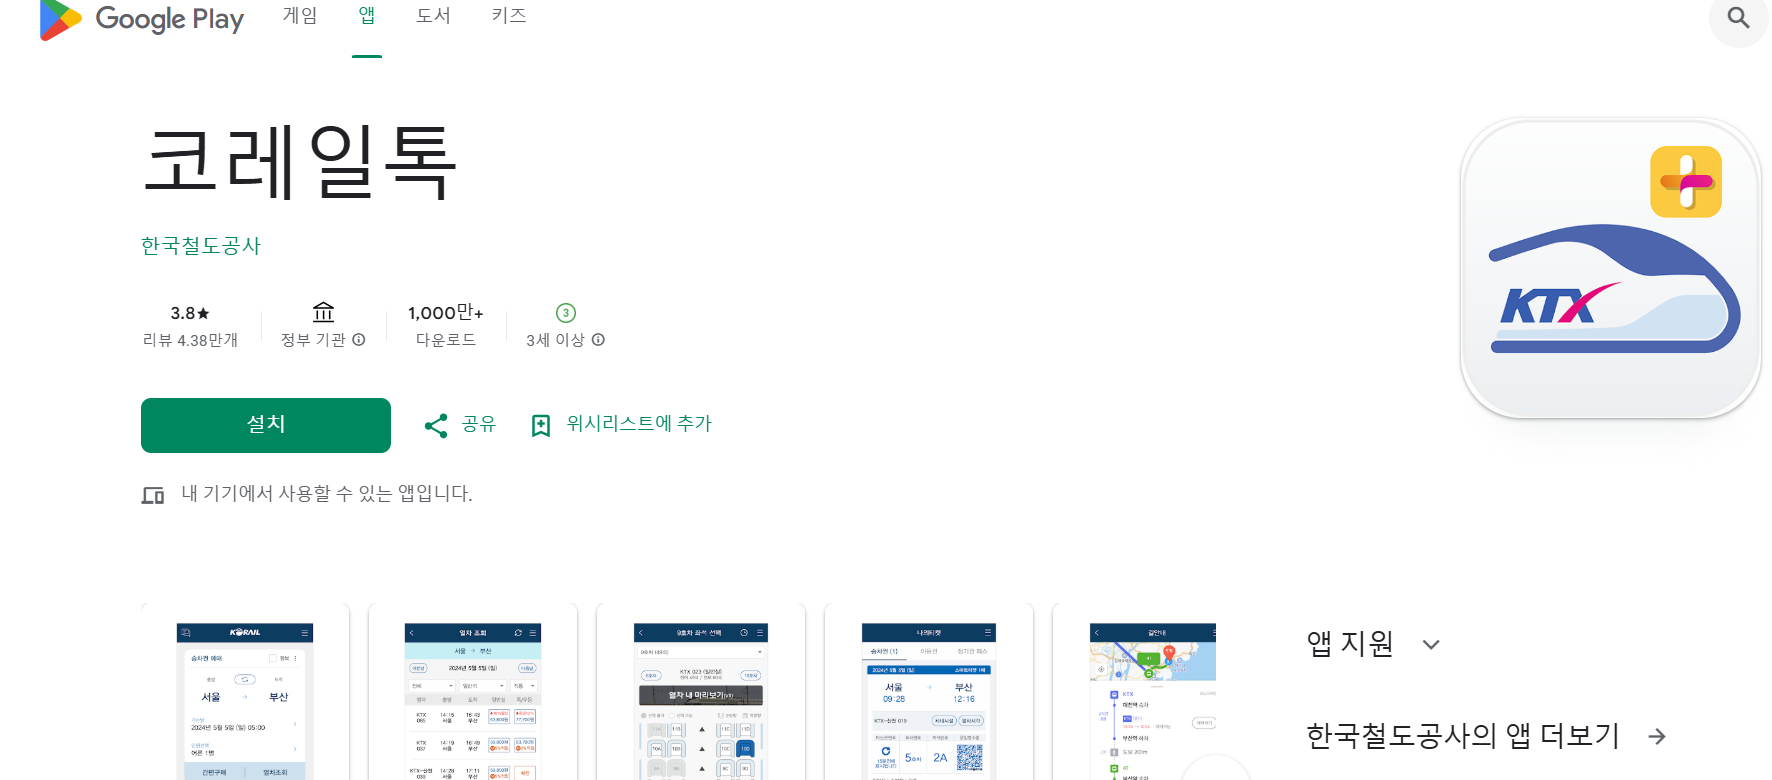
Task: Click the 1,000만+ downloads value
Action: (x=446, y=313)
